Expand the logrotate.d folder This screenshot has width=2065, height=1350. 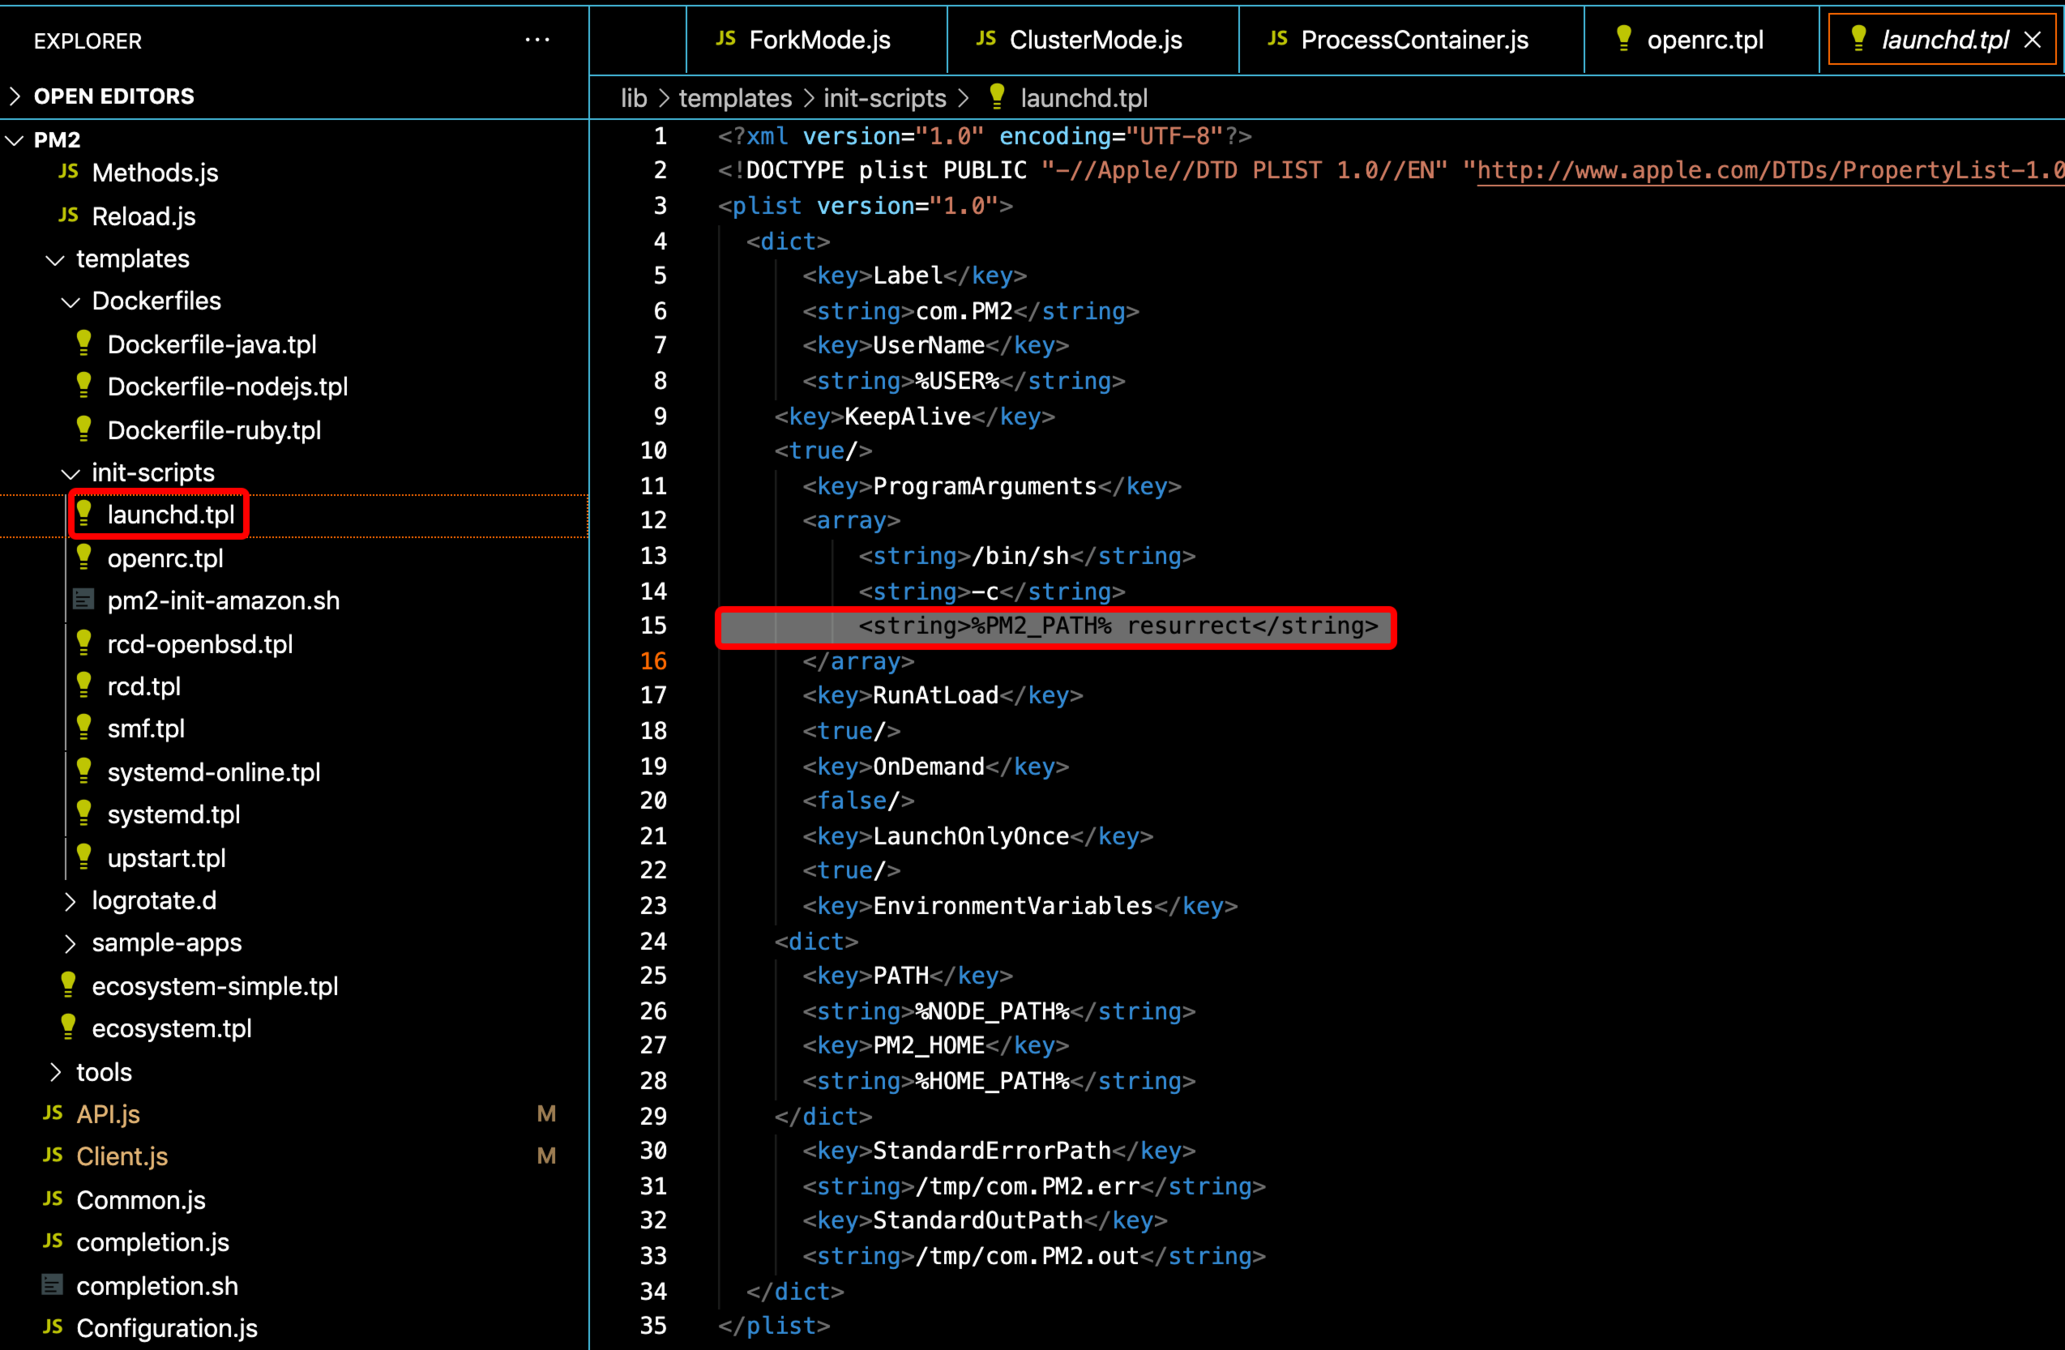click(70, 901)
